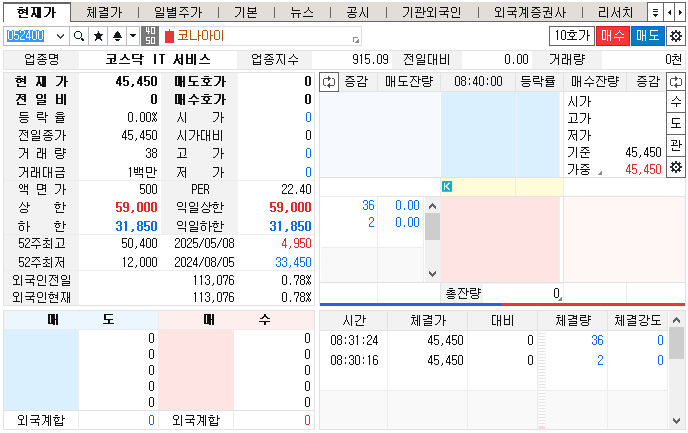Click down arrow of order book mini scrollbar
The height and width of the screenshot is (433, 688).
click(x=432, y=274)
